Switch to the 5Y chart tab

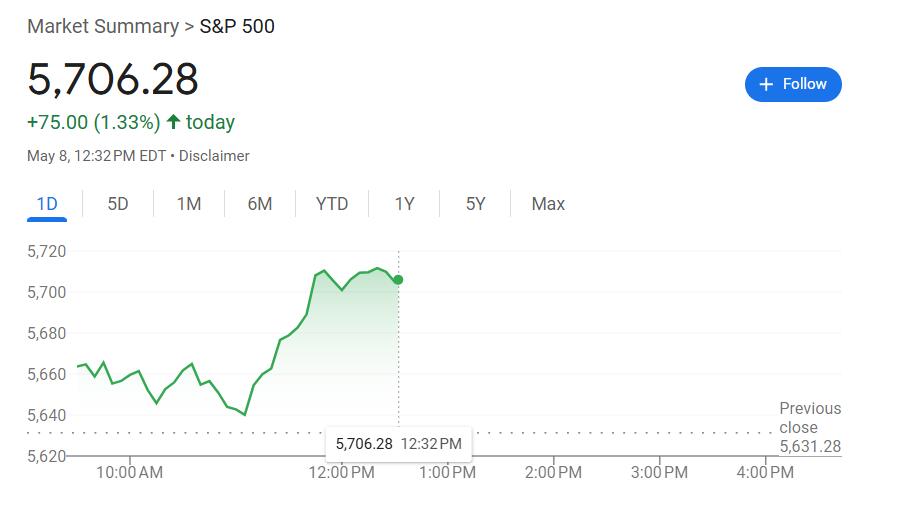475,204
